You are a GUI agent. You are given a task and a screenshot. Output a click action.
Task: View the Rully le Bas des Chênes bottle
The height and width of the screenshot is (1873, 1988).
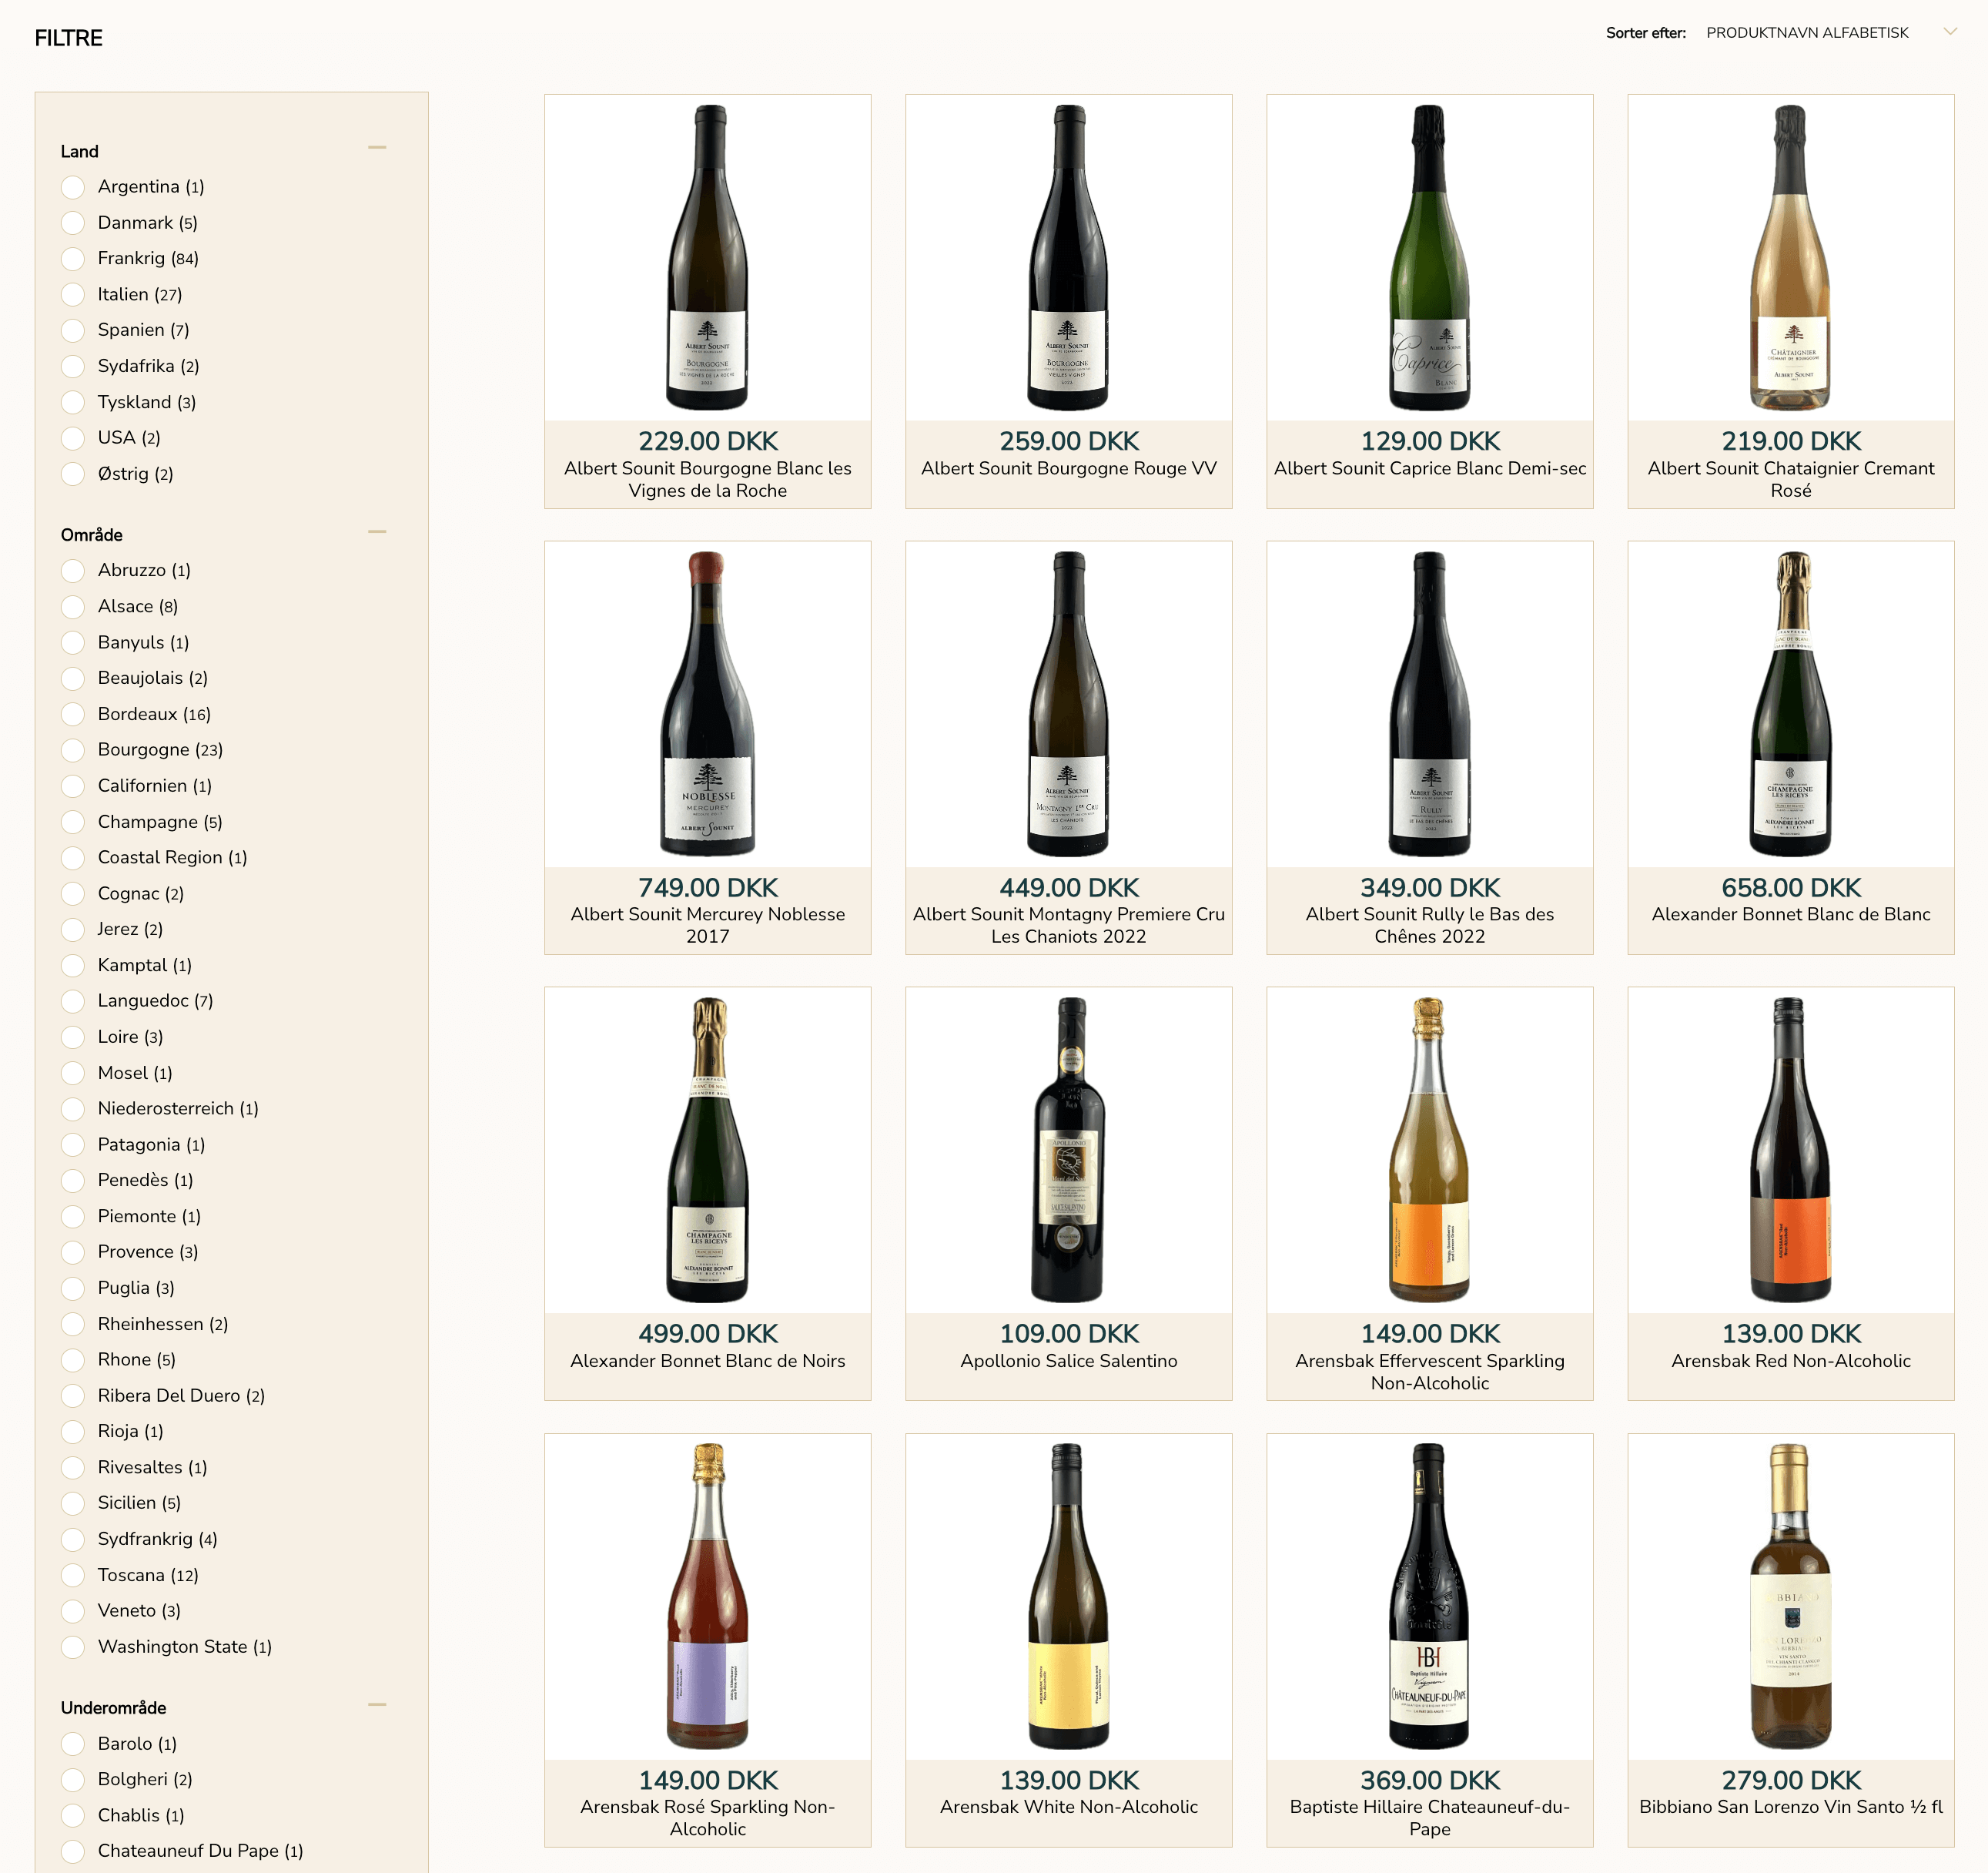click(x=1430, y=704)
